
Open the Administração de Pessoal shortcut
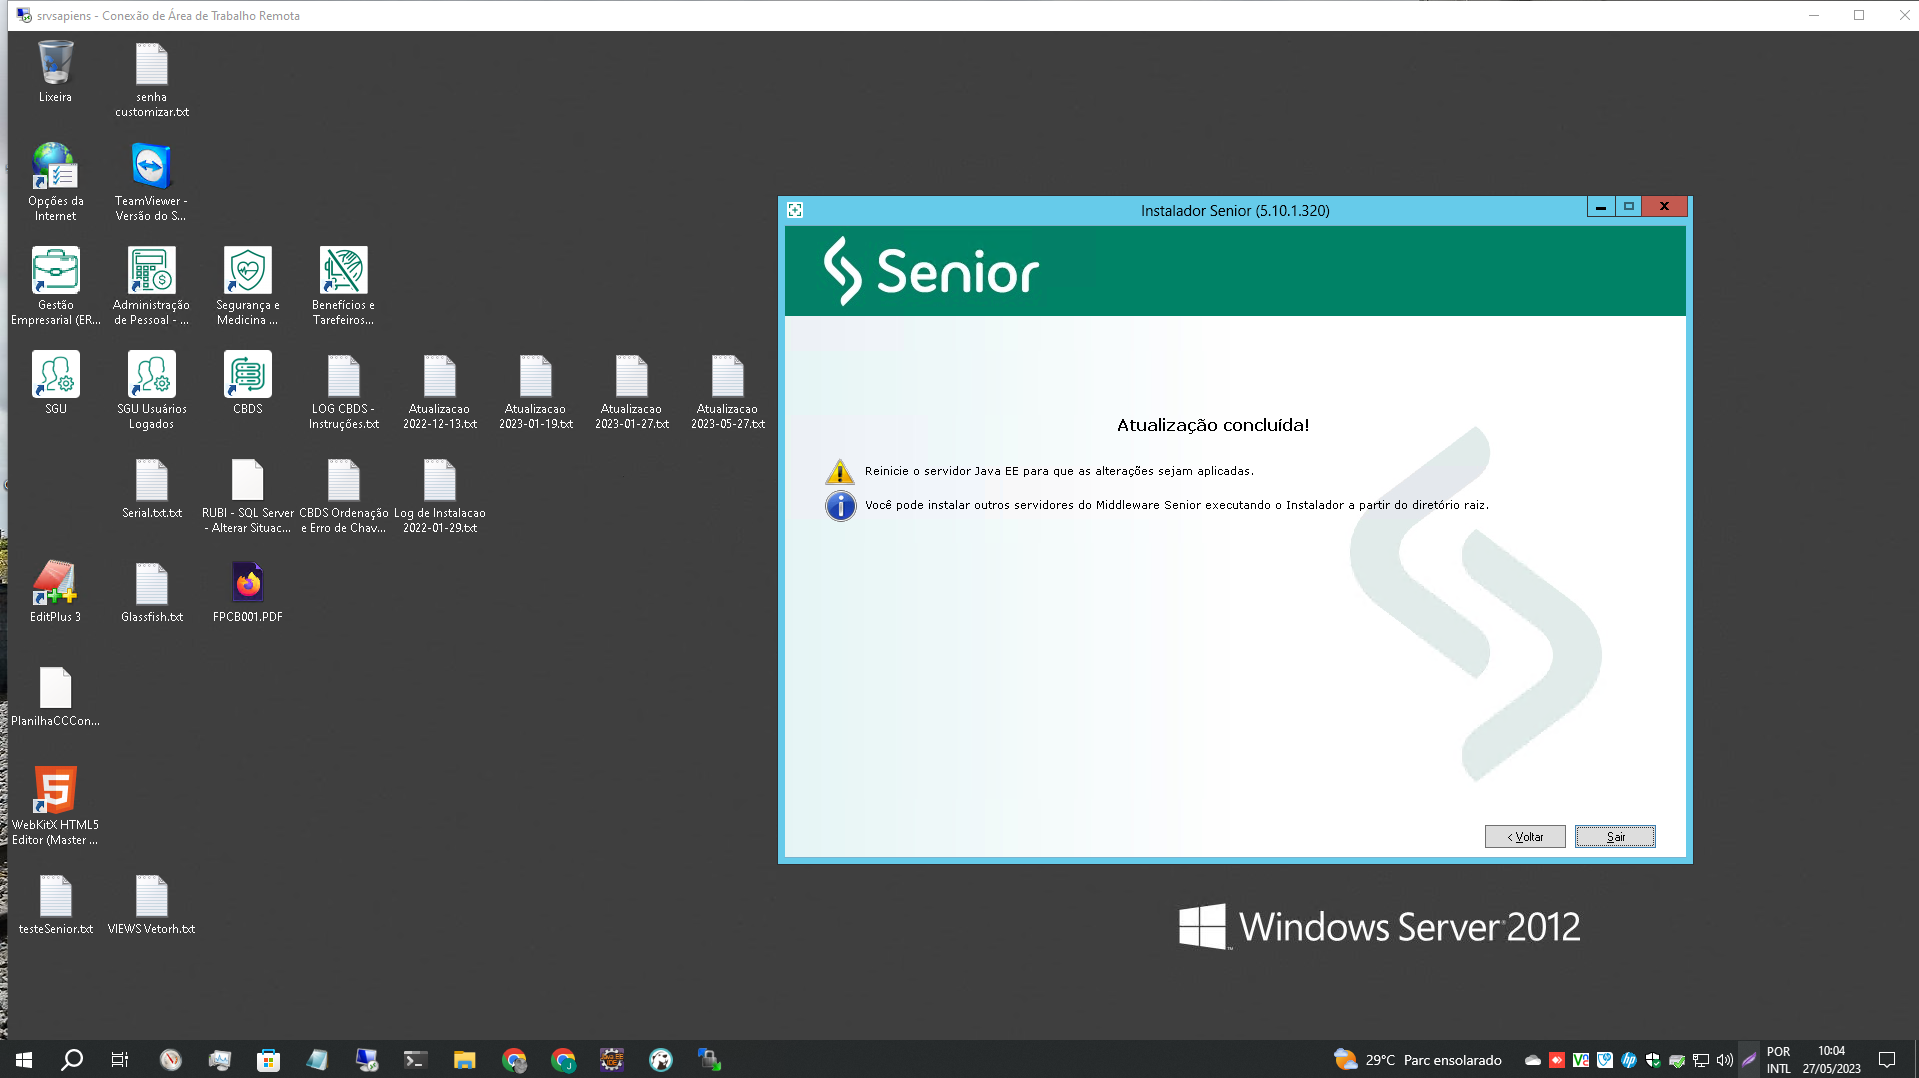tap(152, 287)
